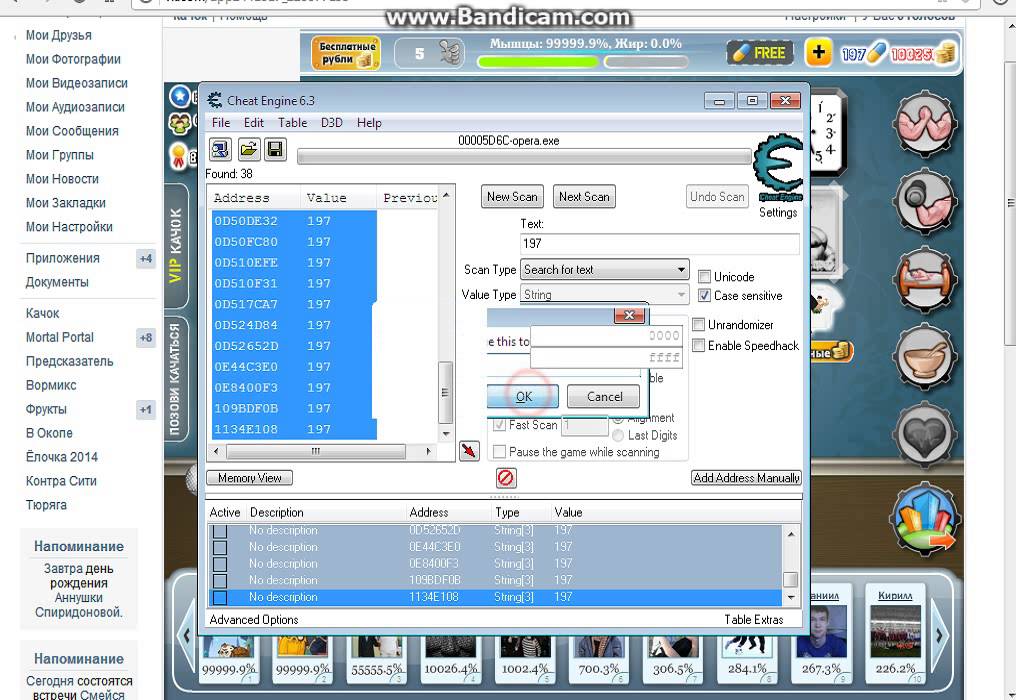Enable the Unrandomizer checkbox
Image resolution: width=1016 pixels, height=700 pixels.
[698, 325]
